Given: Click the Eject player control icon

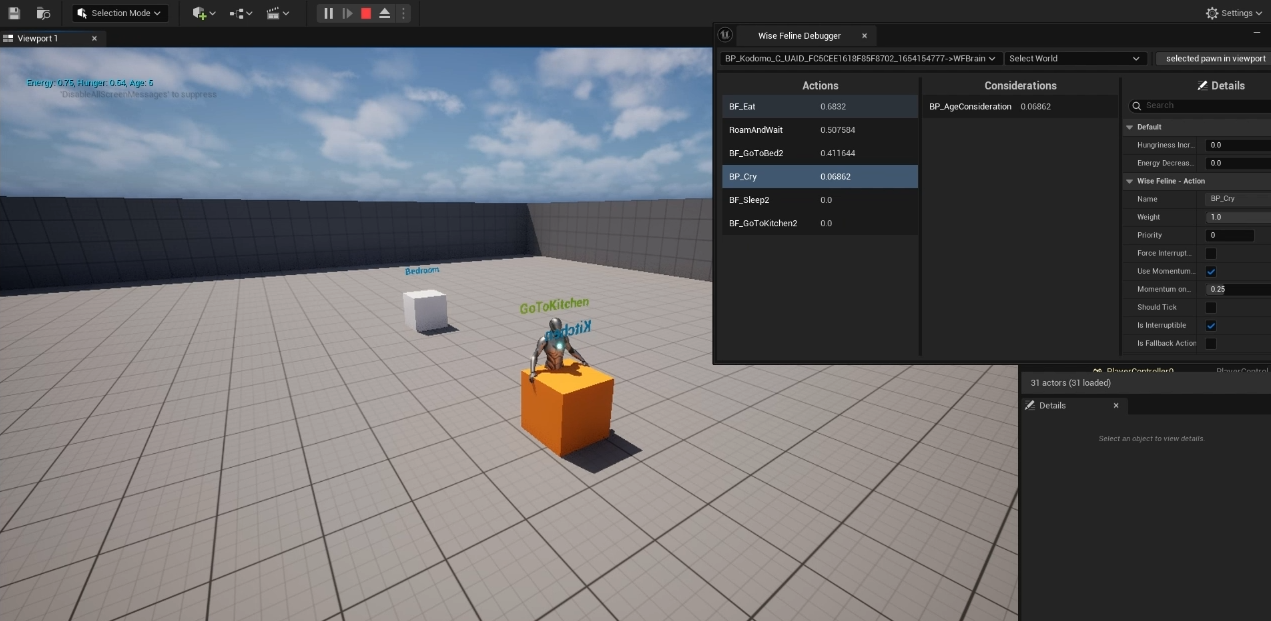Looking at the screenshot, I should (x=384, y=13).
